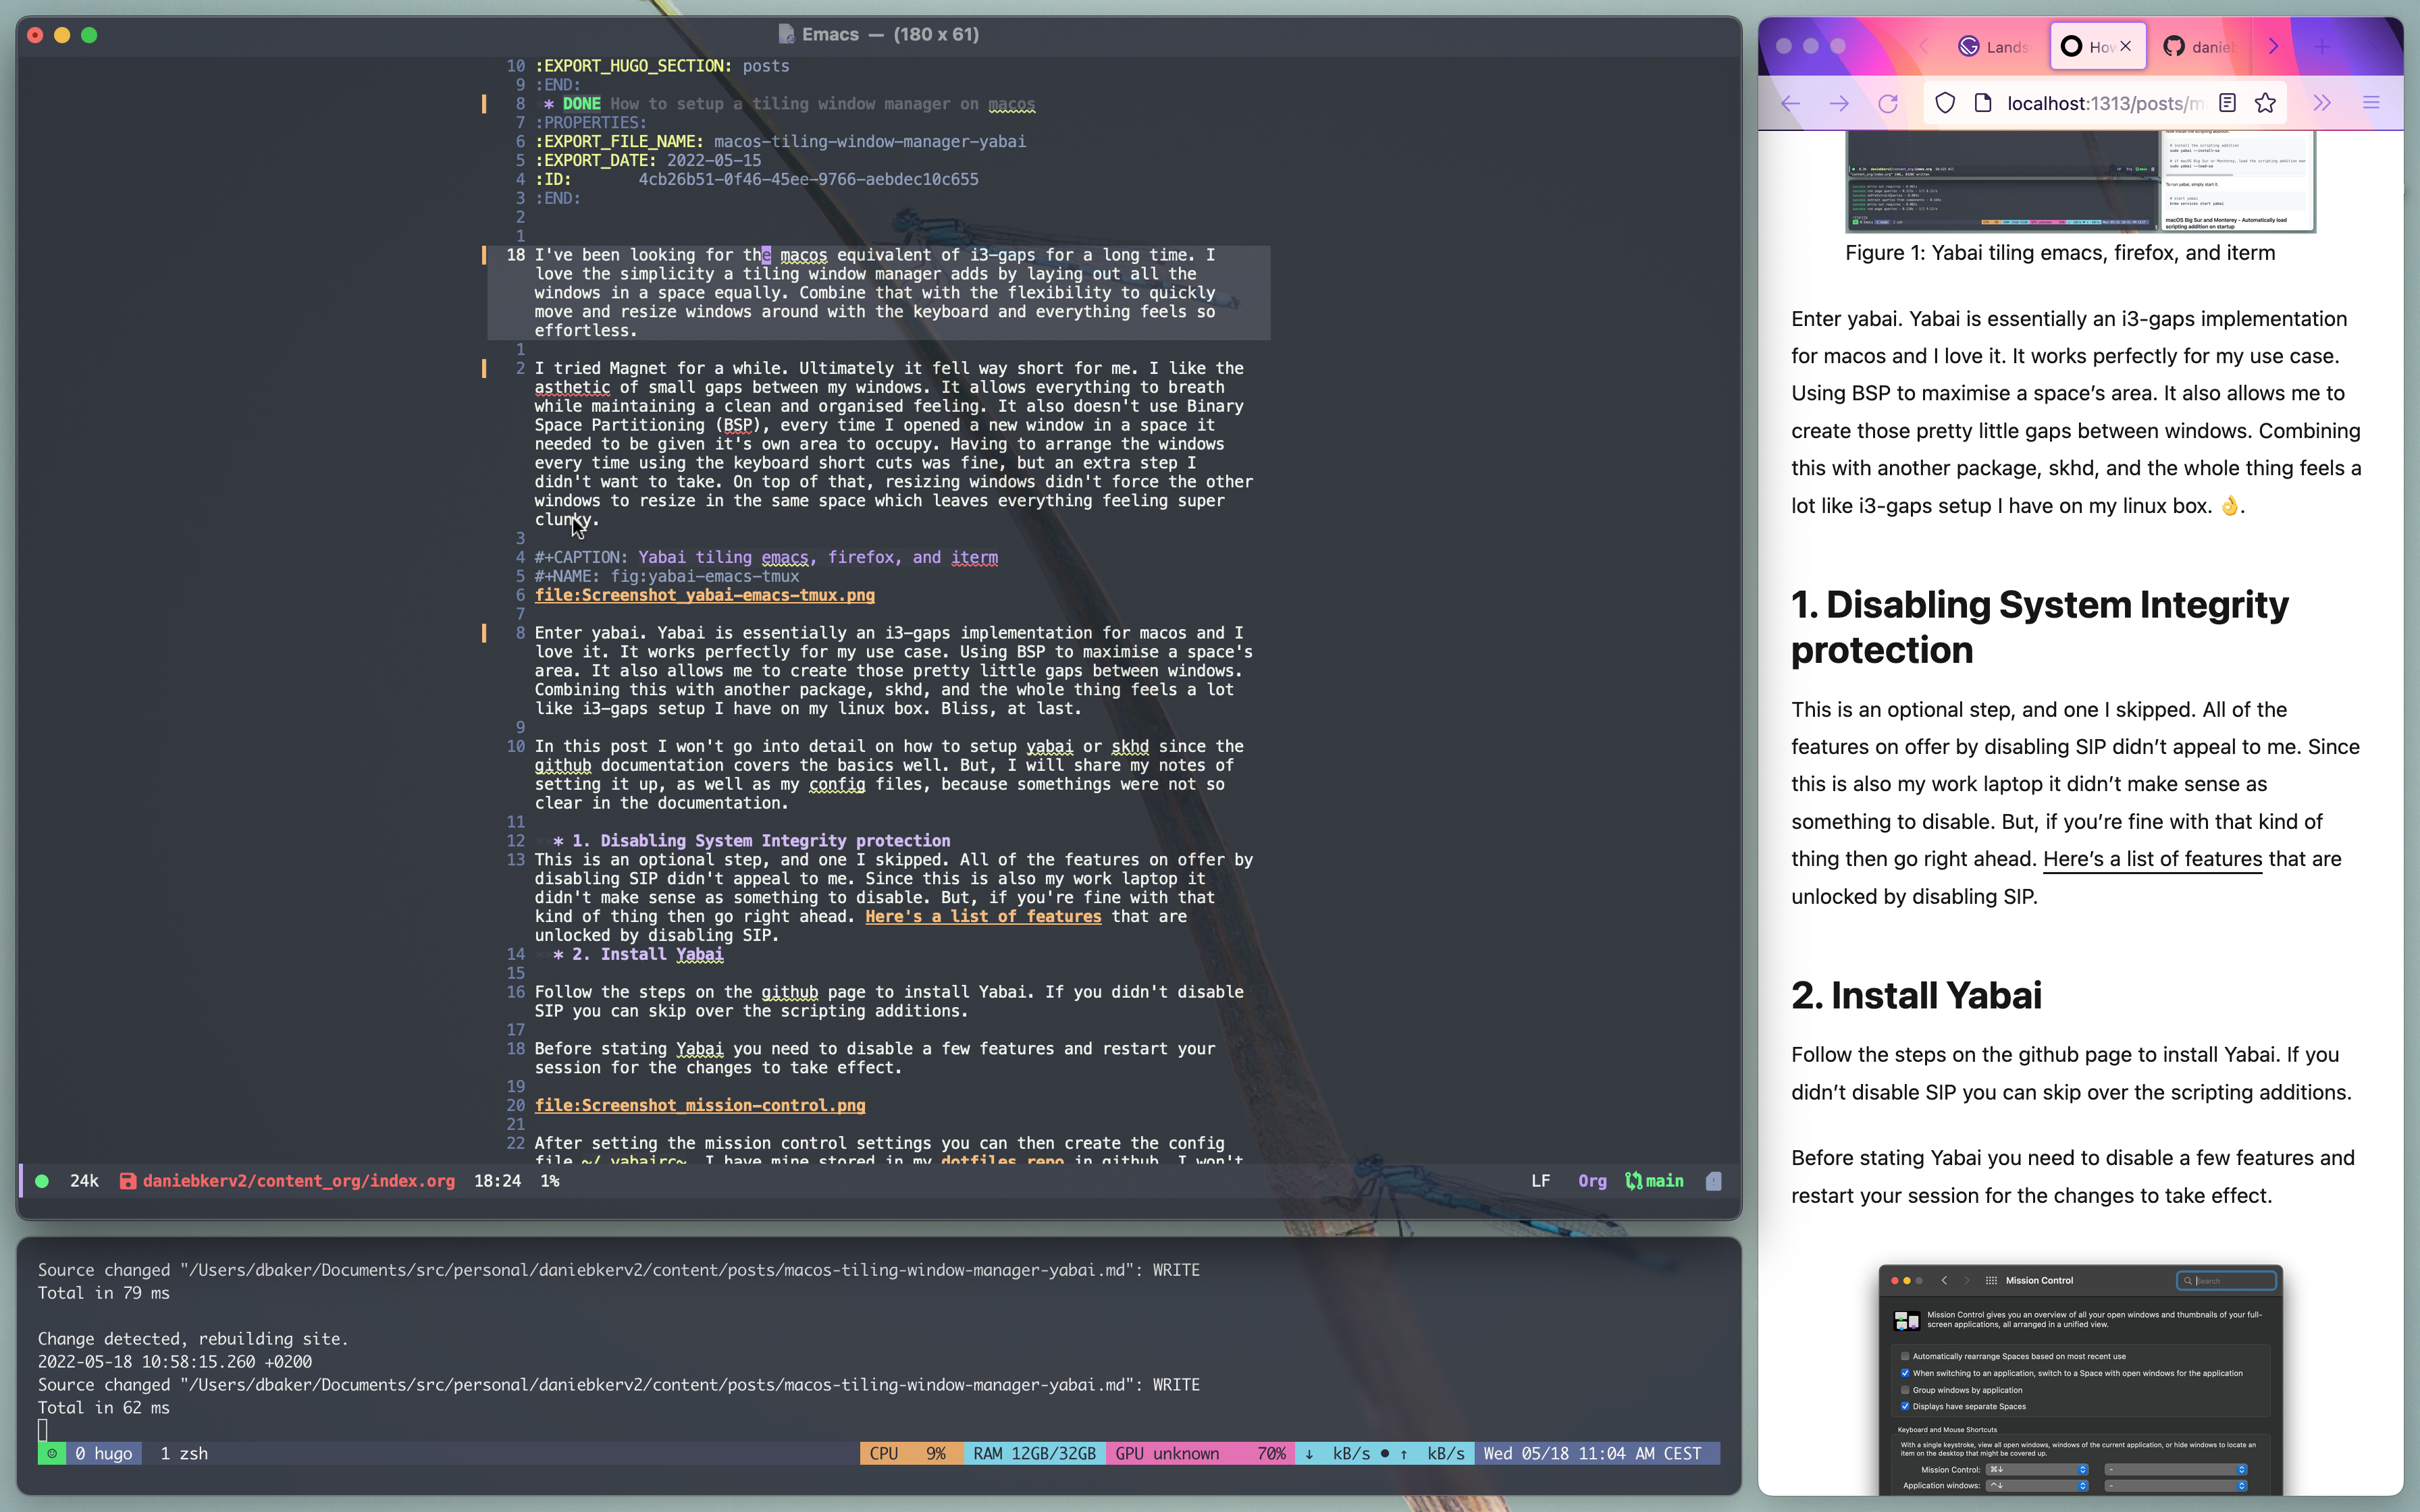Viewport: 2420px width, 1512px height.
Task: Reload the localhost page in Firefox
Action: [1887, 103]
